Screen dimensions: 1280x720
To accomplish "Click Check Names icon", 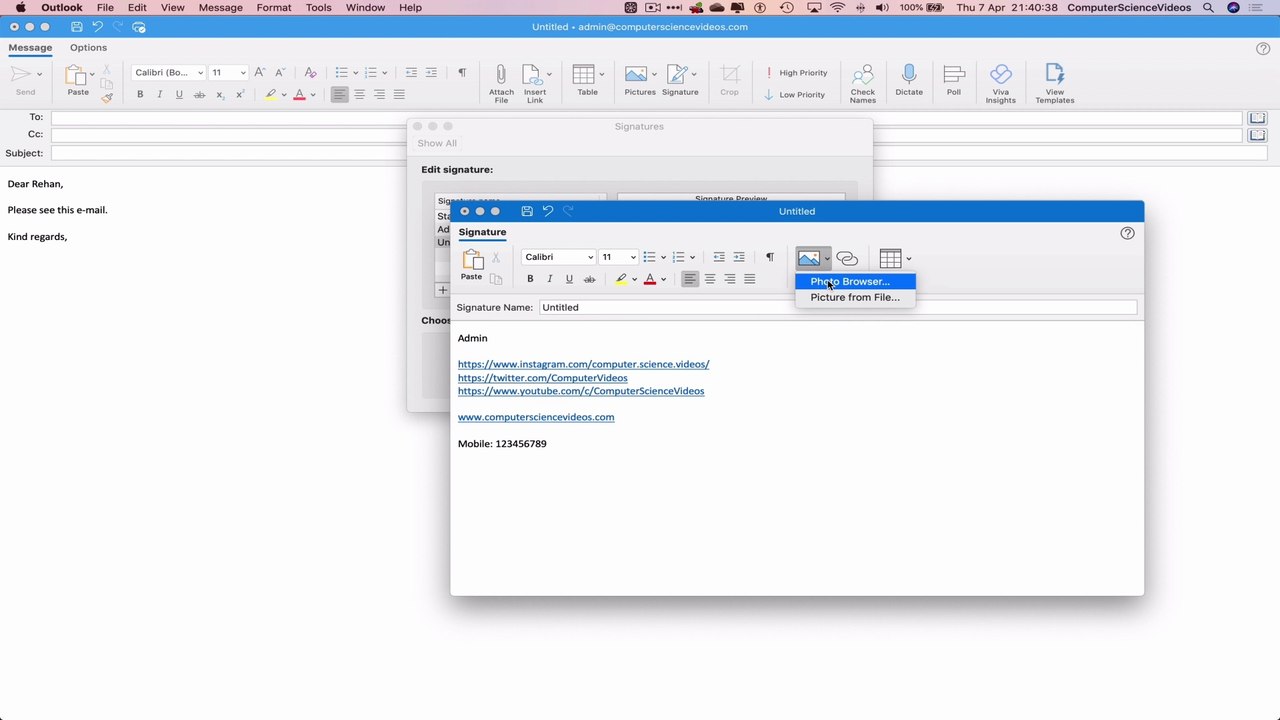I will 862,83.
